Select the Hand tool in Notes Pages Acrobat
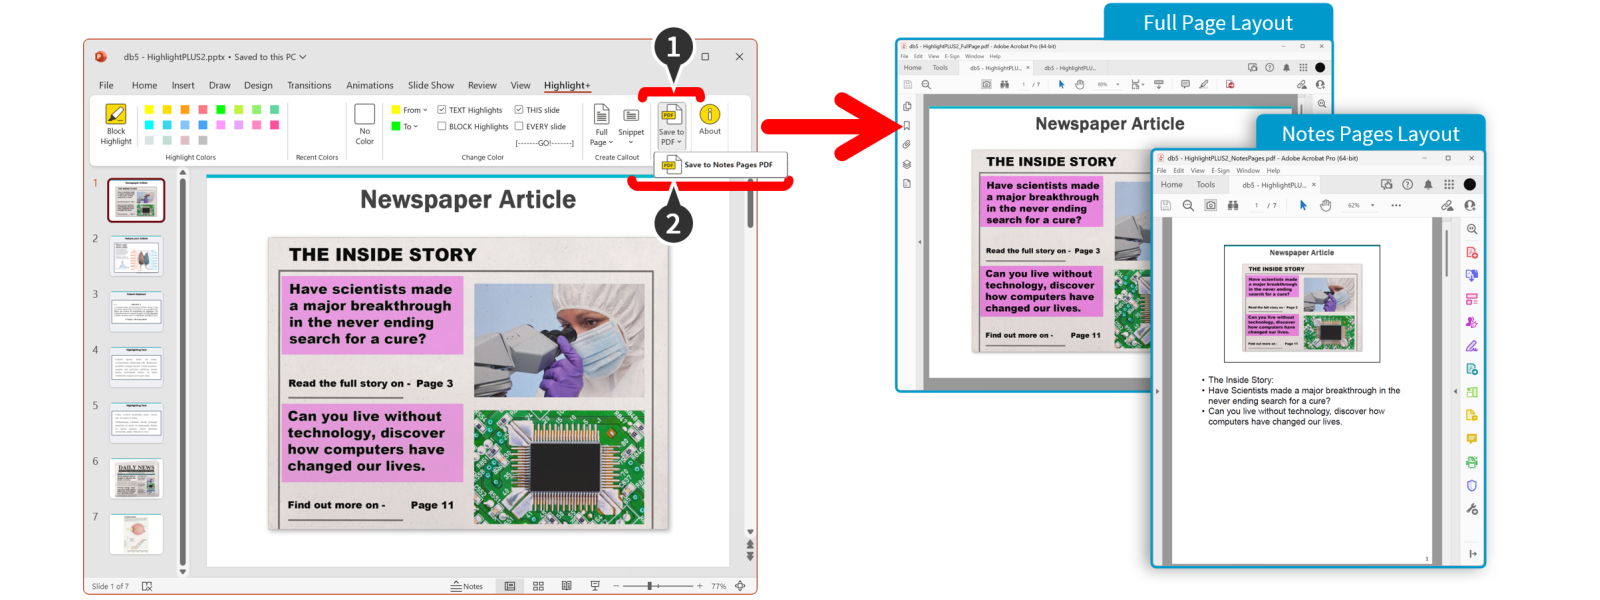Viewport: 1600px width, 600px height. (x=1325, y=205)
